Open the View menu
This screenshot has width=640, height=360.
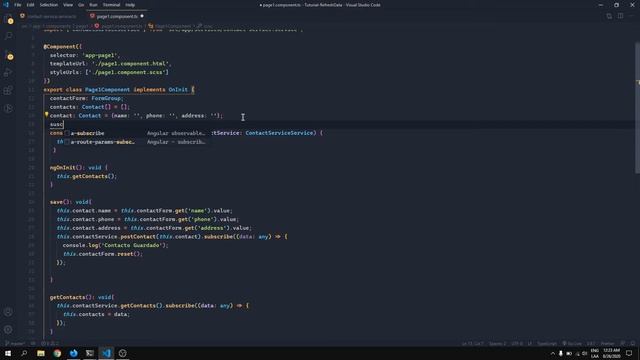pyautogui.click(x=68, y=5)
